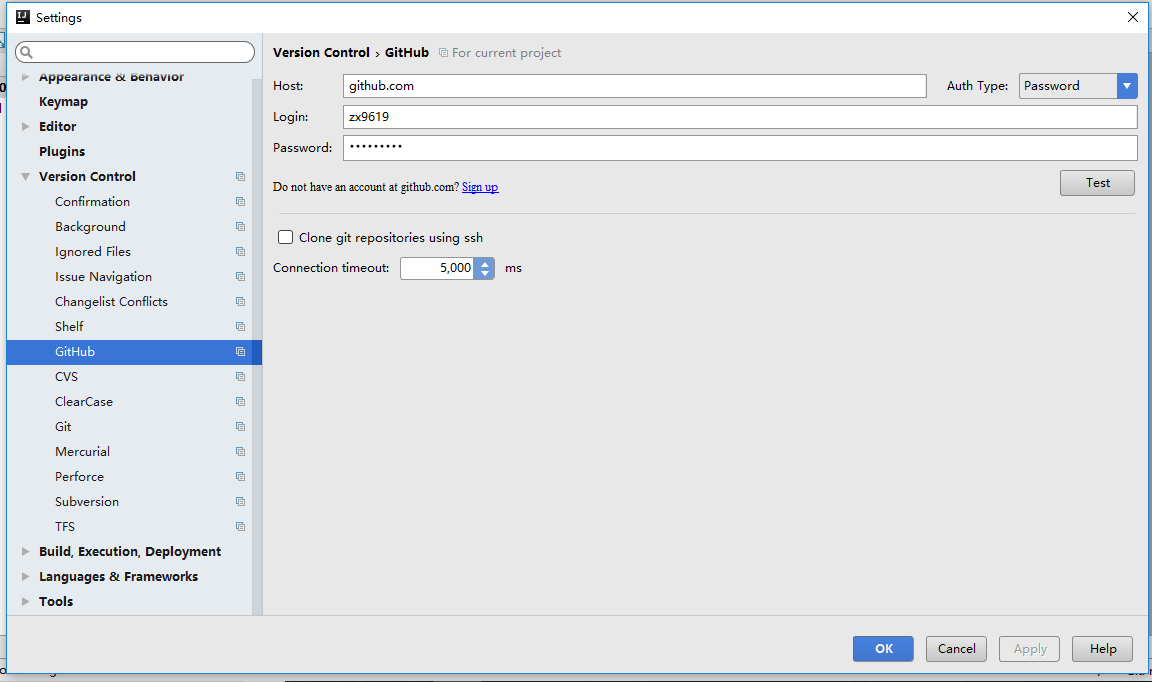Follow the Sign up link
Image resolution: width=1152 pixels, height=682 pixels.
480,187
